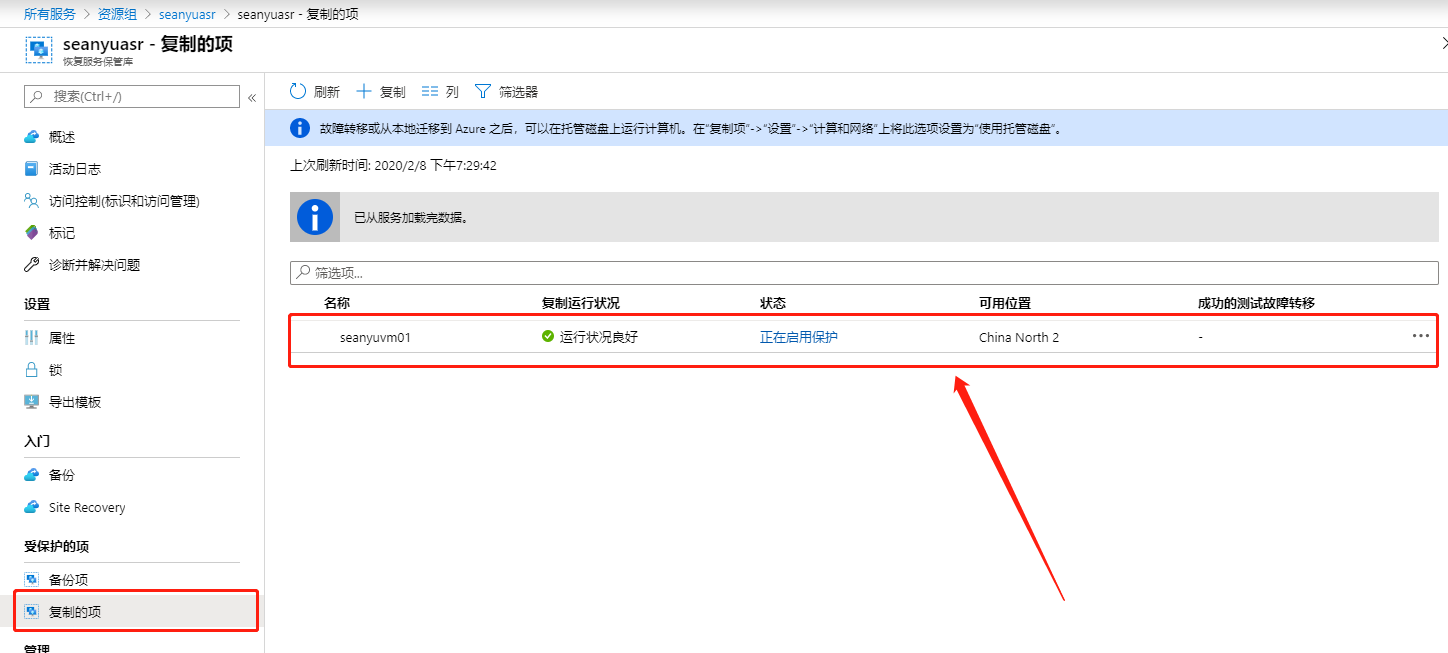1448x653 pixels.
Task: Go to 所有服务 breadcrumb
Action: tap(50, 14)
